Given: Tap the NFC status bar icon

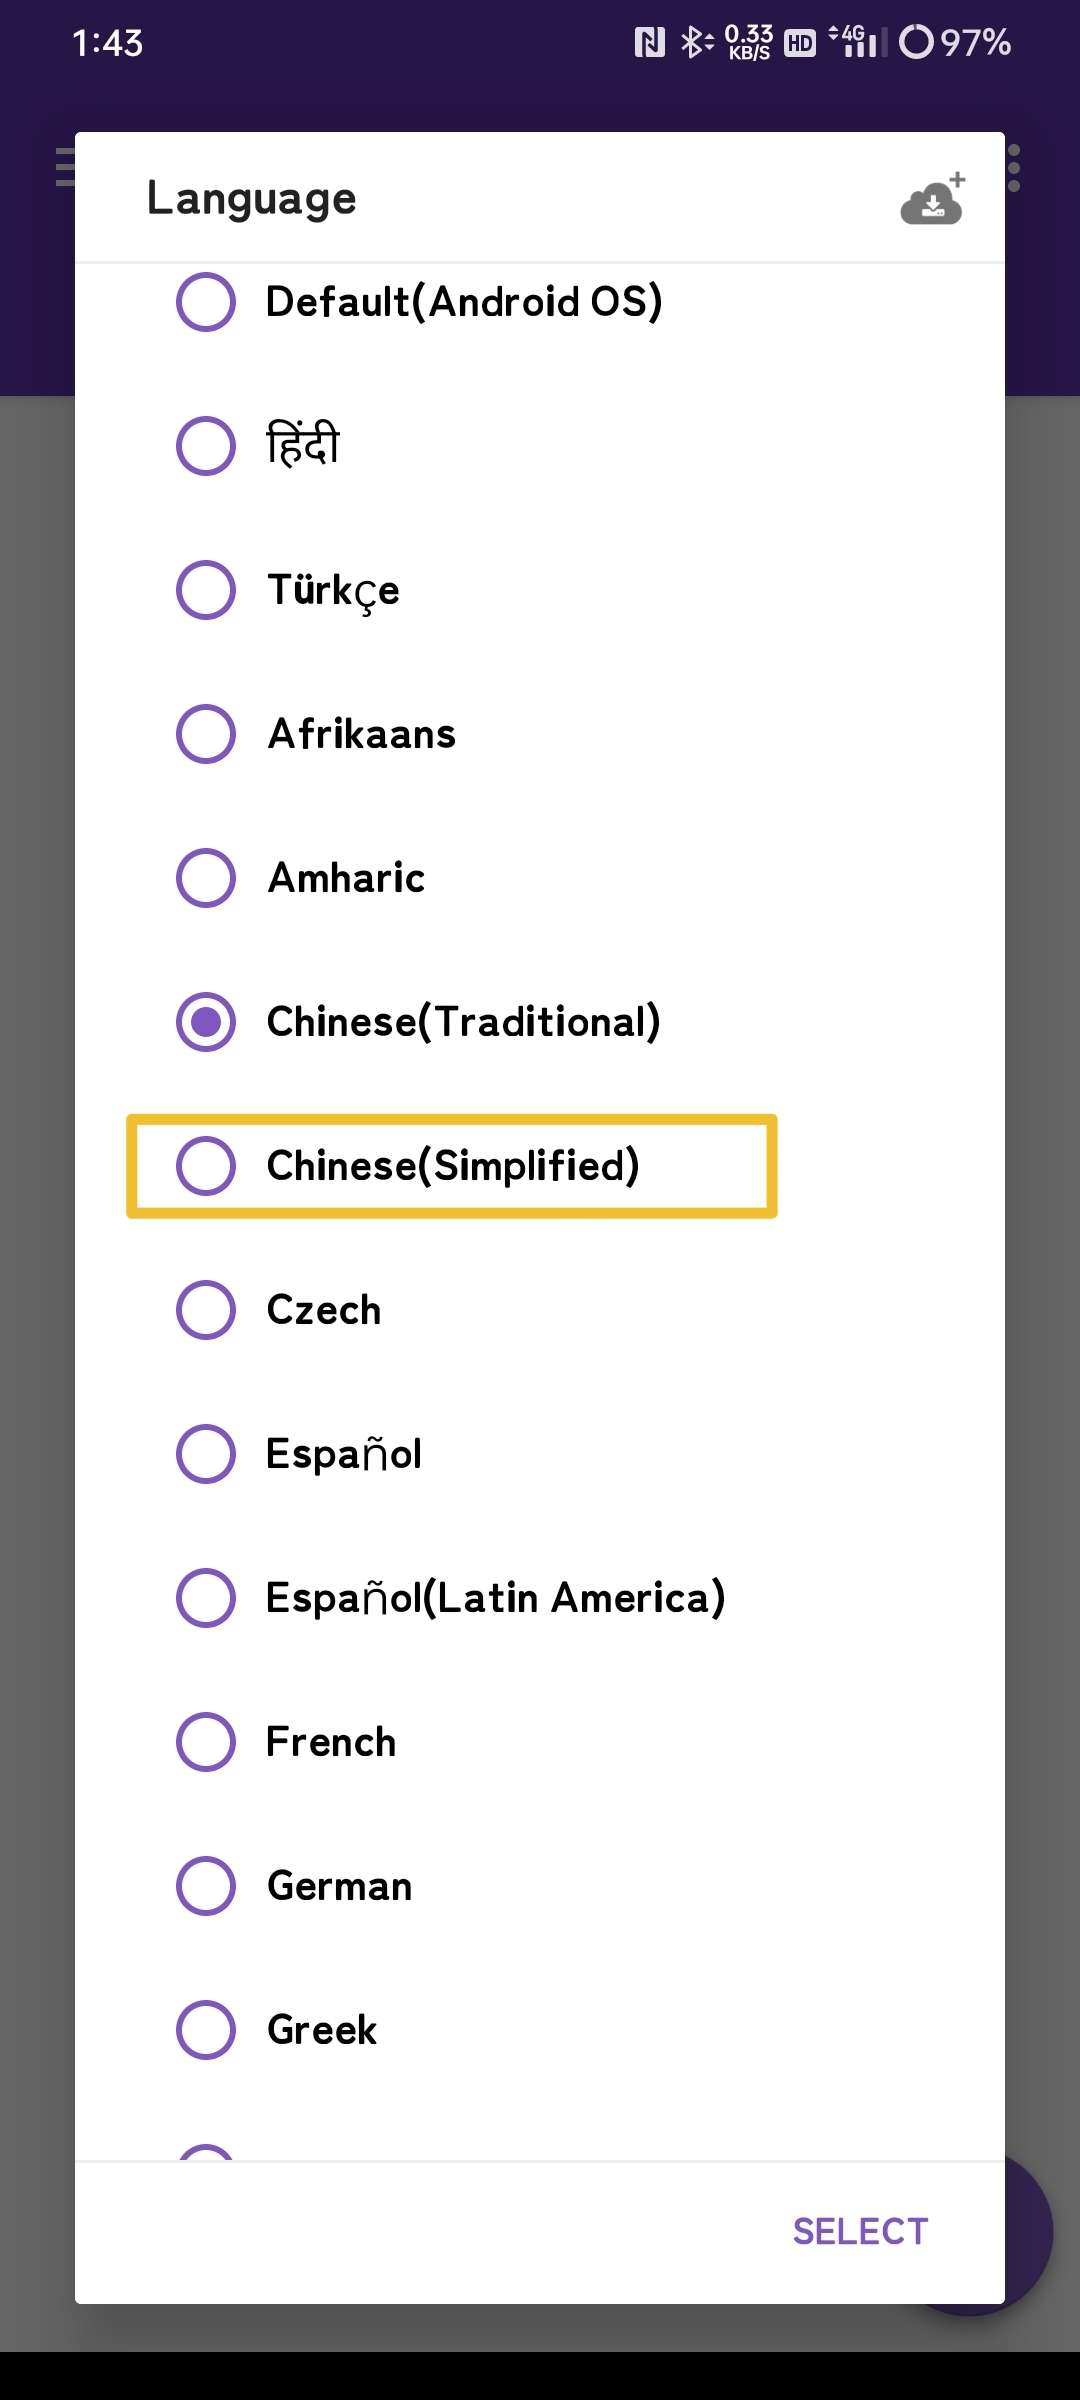Looking at the screenshot, I should (x=649, y=42).
